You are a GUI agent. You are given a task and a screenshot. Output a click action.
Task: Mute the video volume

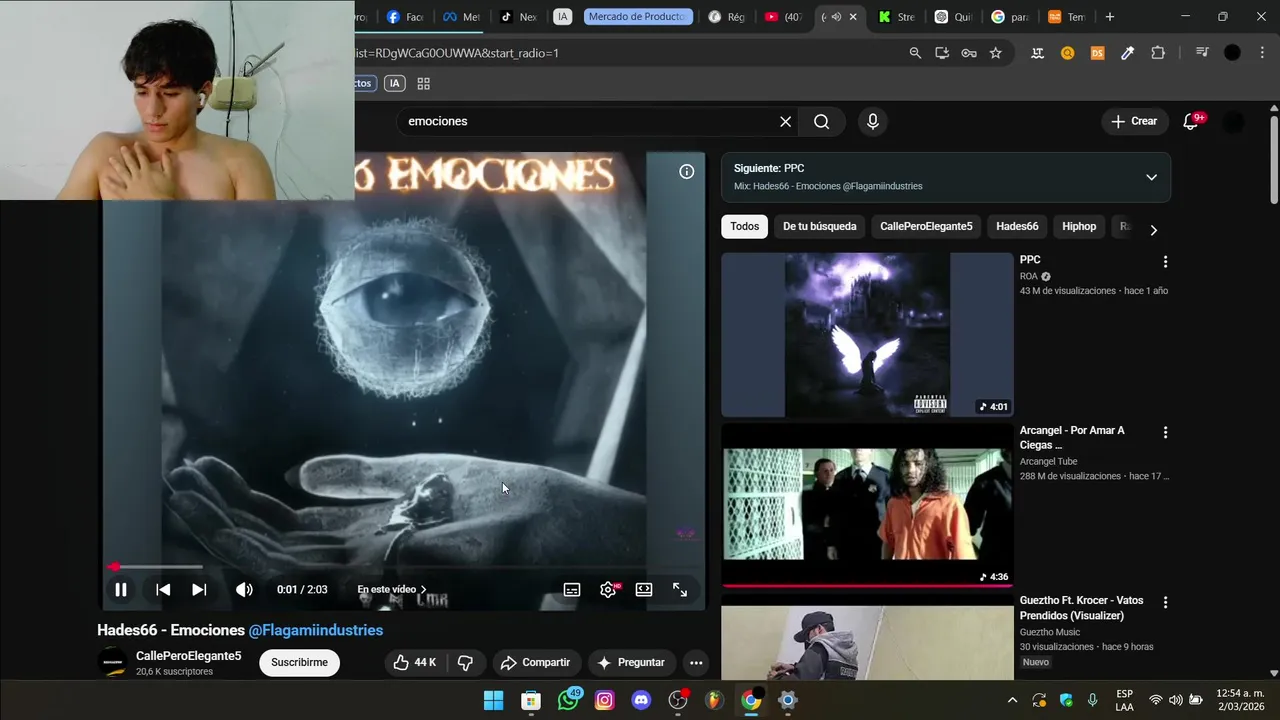click(244, 590)
